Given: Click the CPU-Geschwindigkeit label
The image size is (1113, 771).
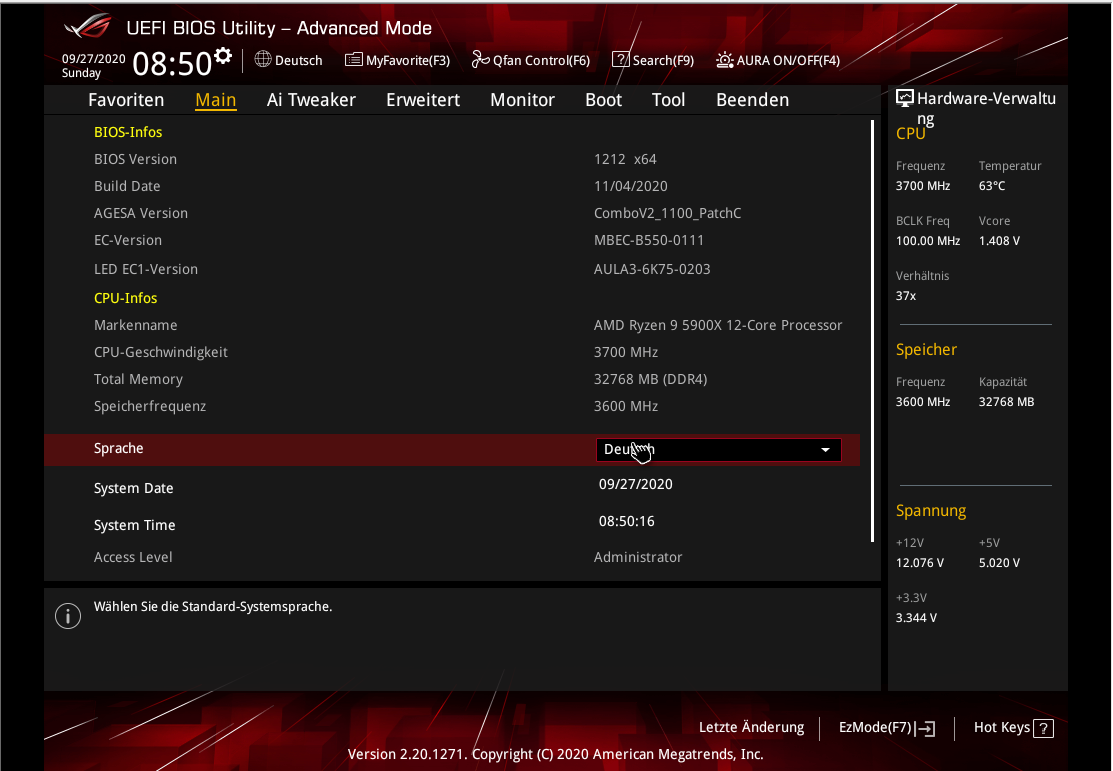Looking at the screenshot, I should point(160,352).
